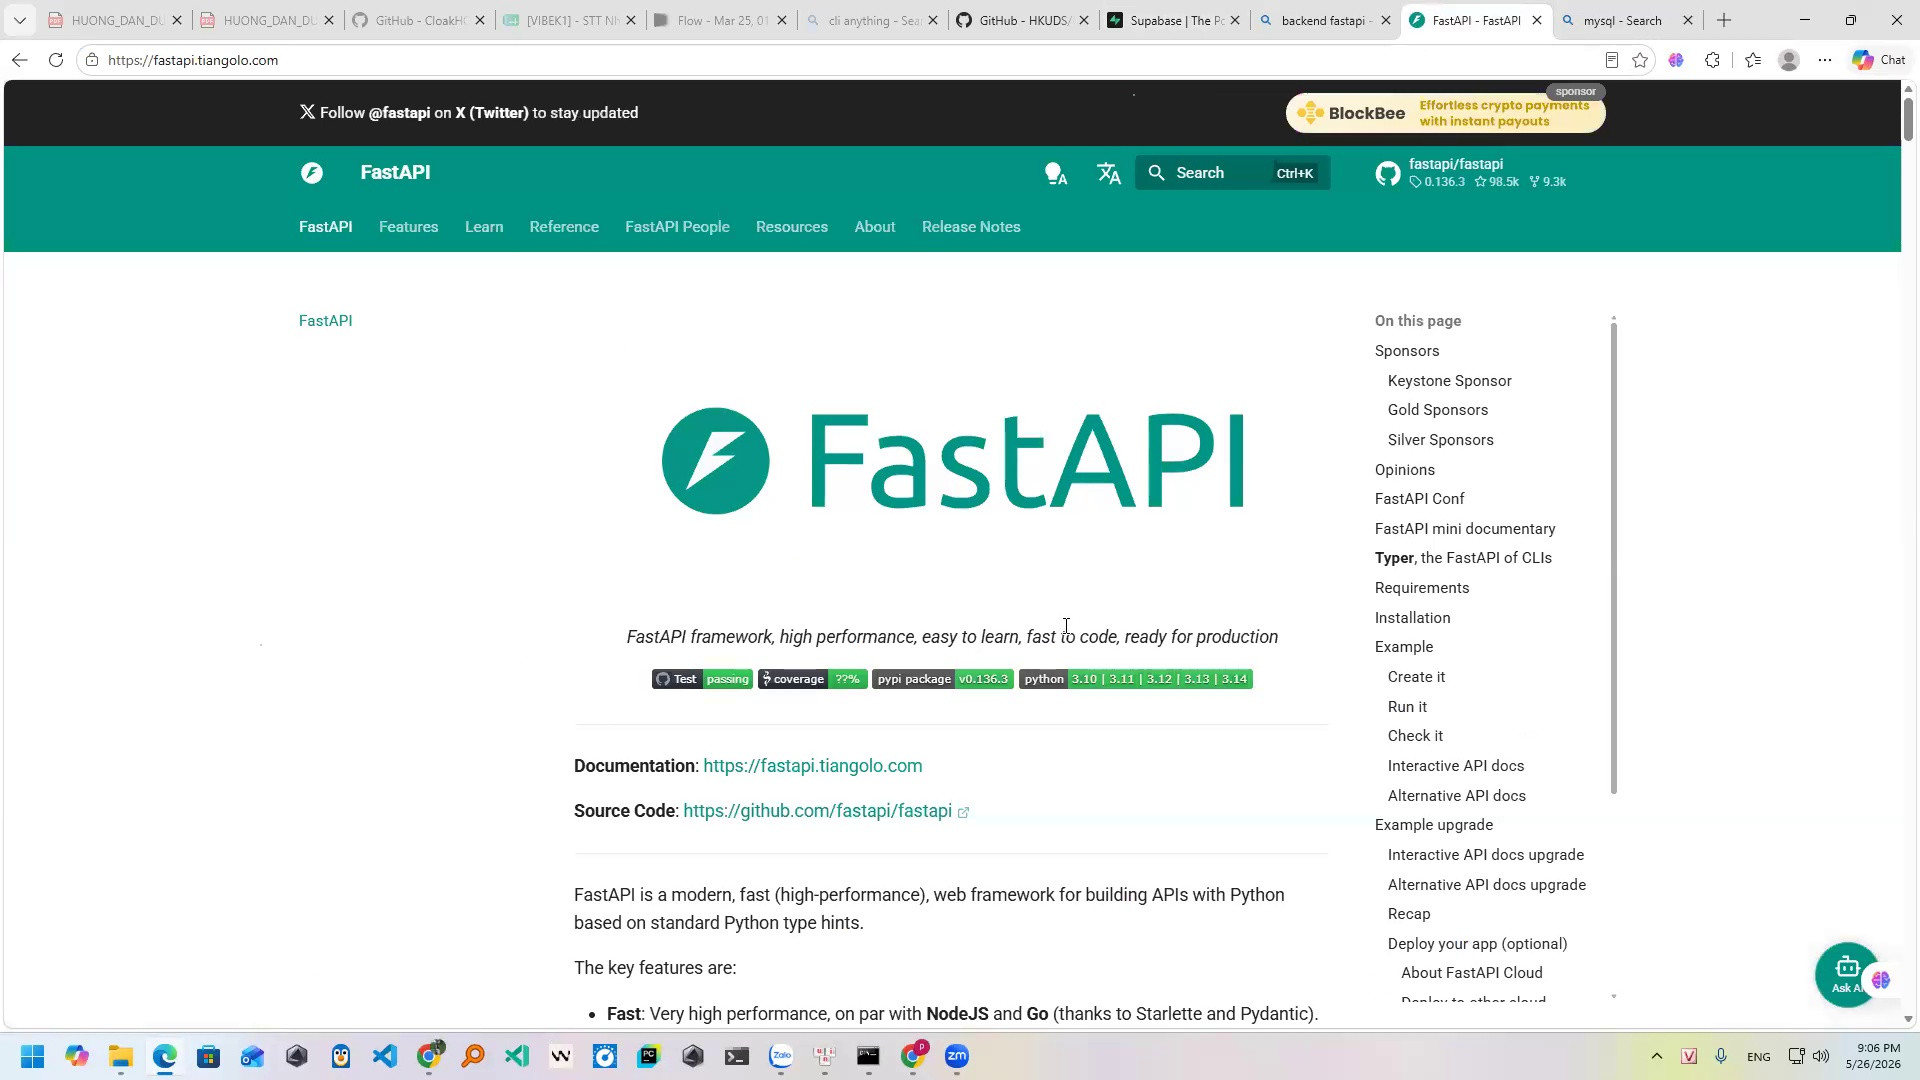The width and height of the screenshot is (1920, 1080).
Task: Open the browser profile avatar
Action: (1789, 60)
